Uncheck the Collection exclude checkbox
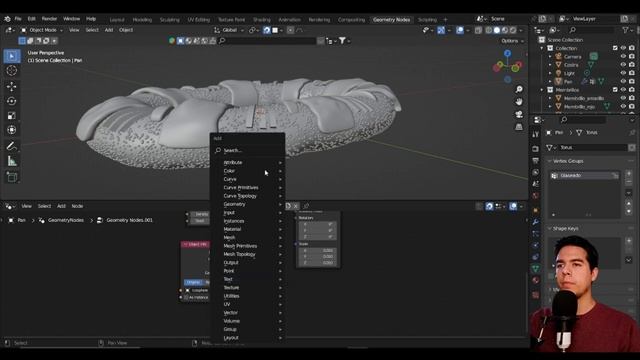Image resolution: width=640 pixels, height=360 pixels. (x=615, y=48)
